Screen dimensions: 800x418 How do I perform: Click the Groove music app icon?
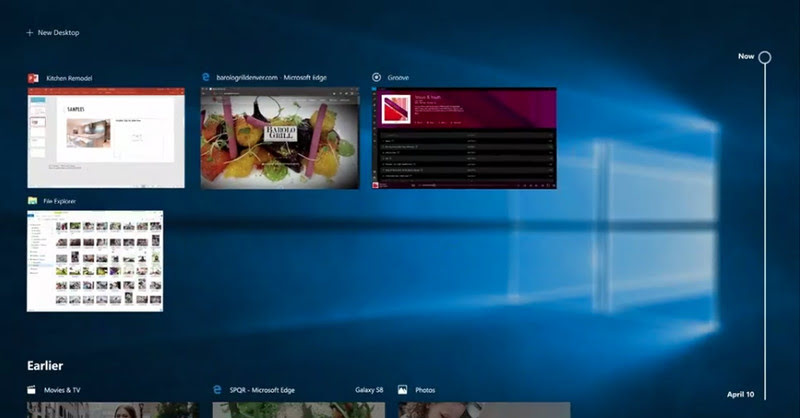[376, 77]
